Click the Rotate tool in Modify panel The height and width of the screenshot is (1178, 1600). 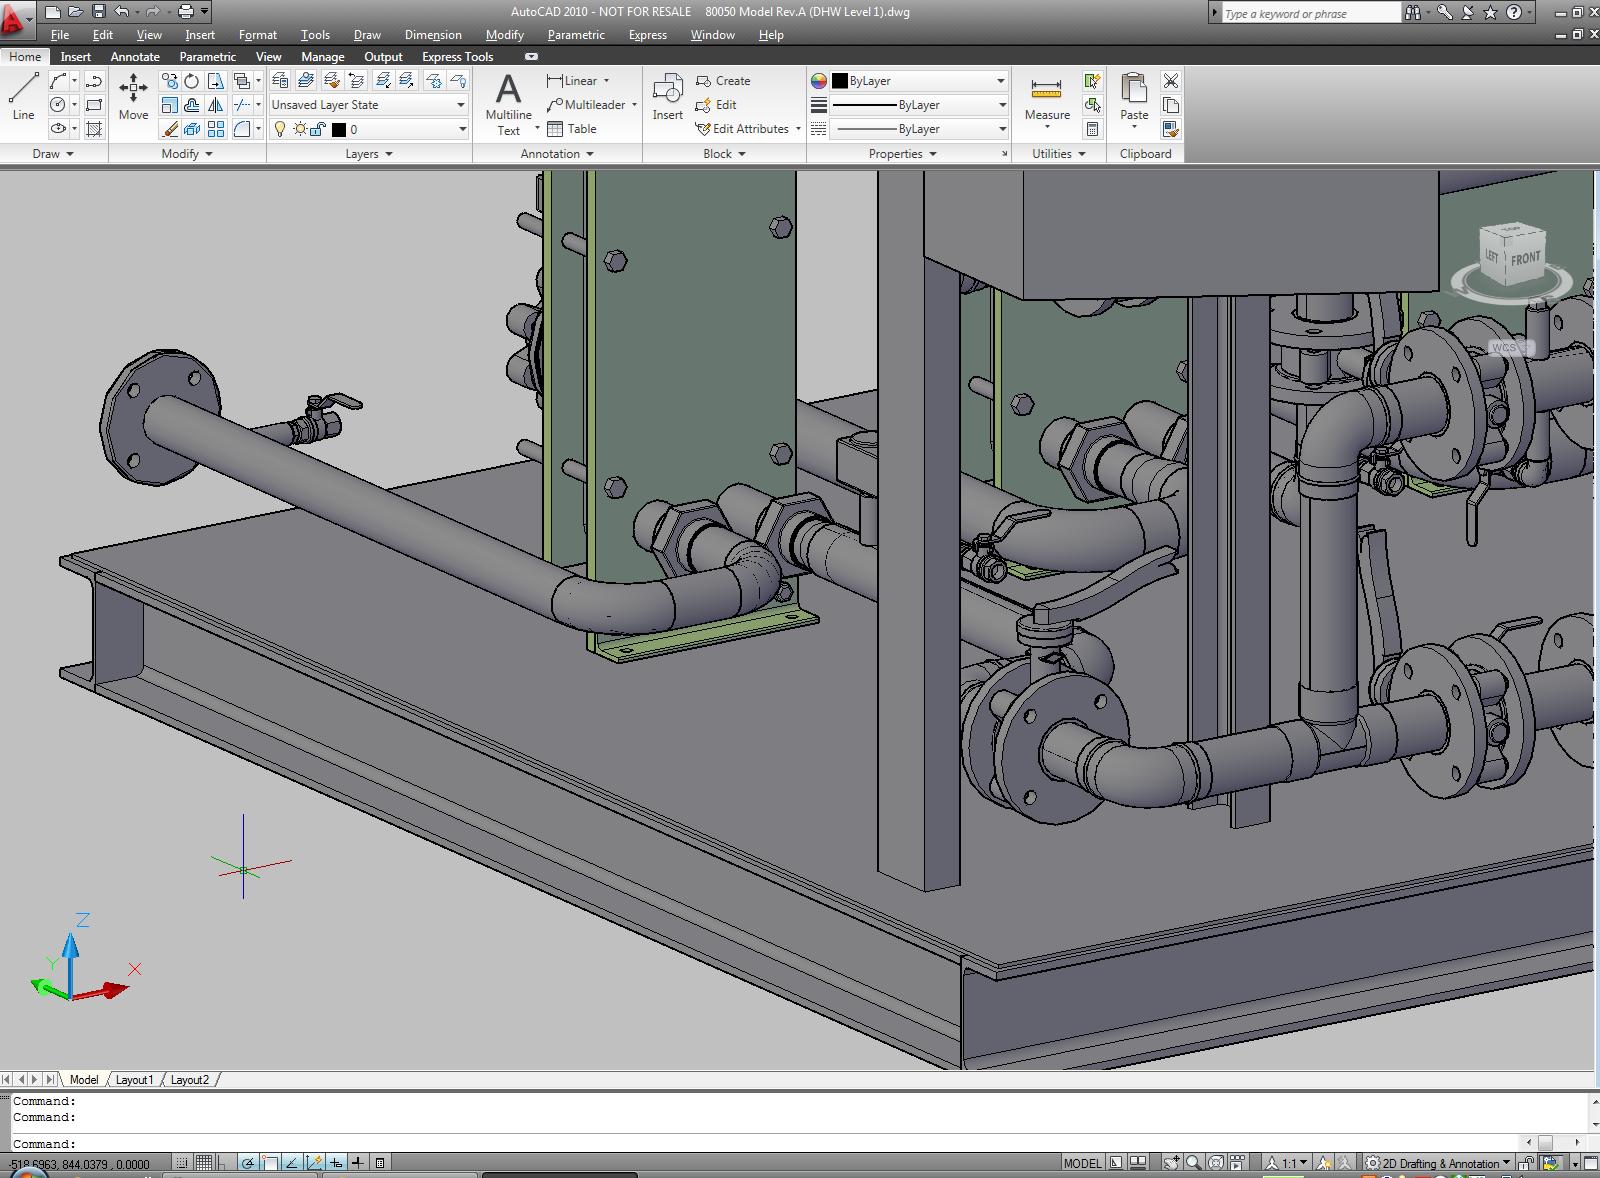[191, 81]
